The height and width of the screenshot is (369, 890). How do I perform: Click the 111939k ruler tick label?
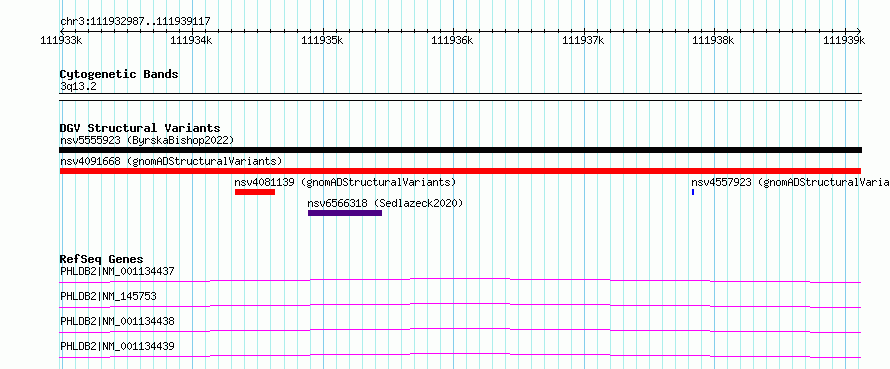[x=844, y=40]
